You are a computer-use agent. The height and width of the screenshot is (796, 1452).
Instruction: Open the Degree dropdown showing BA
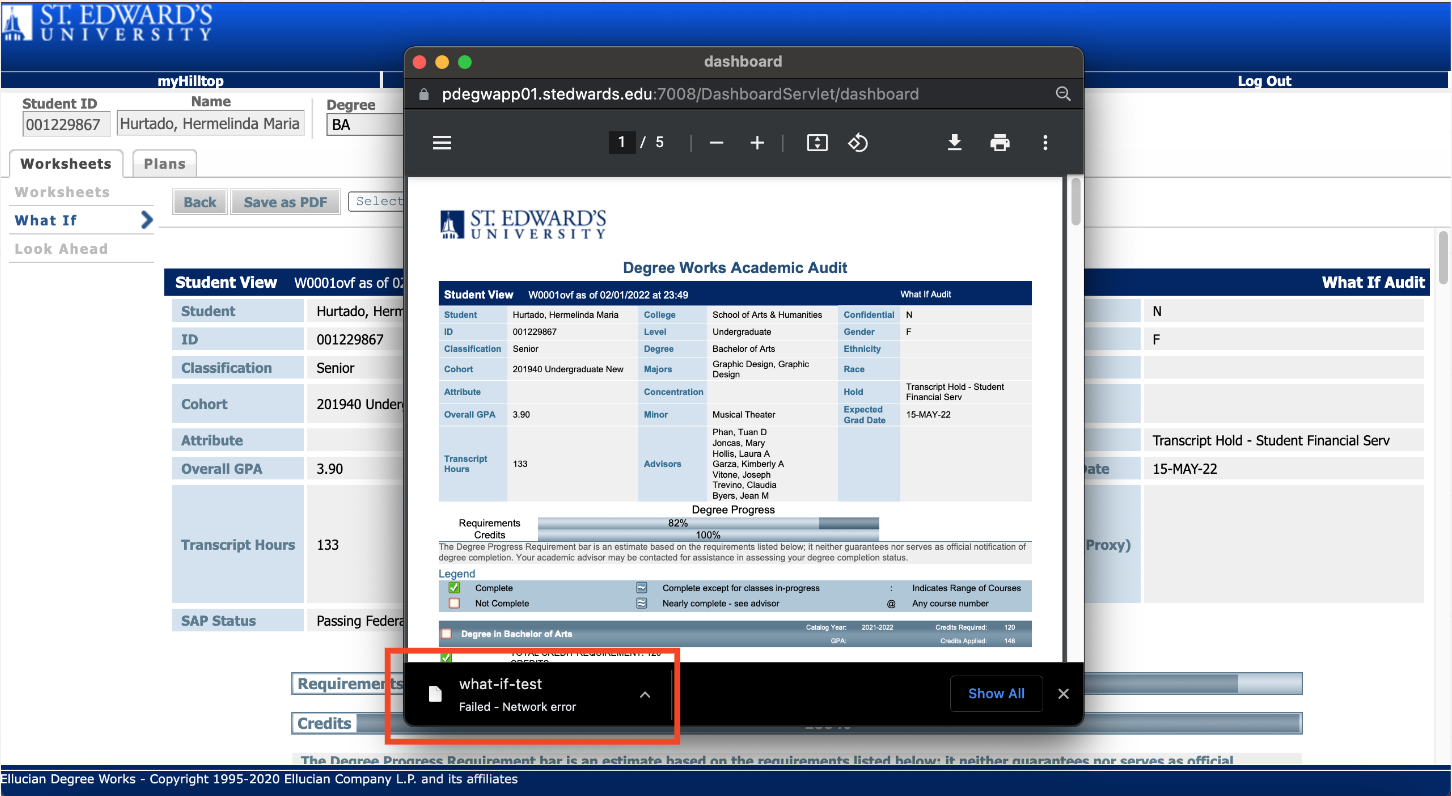(x=364, y=125)
